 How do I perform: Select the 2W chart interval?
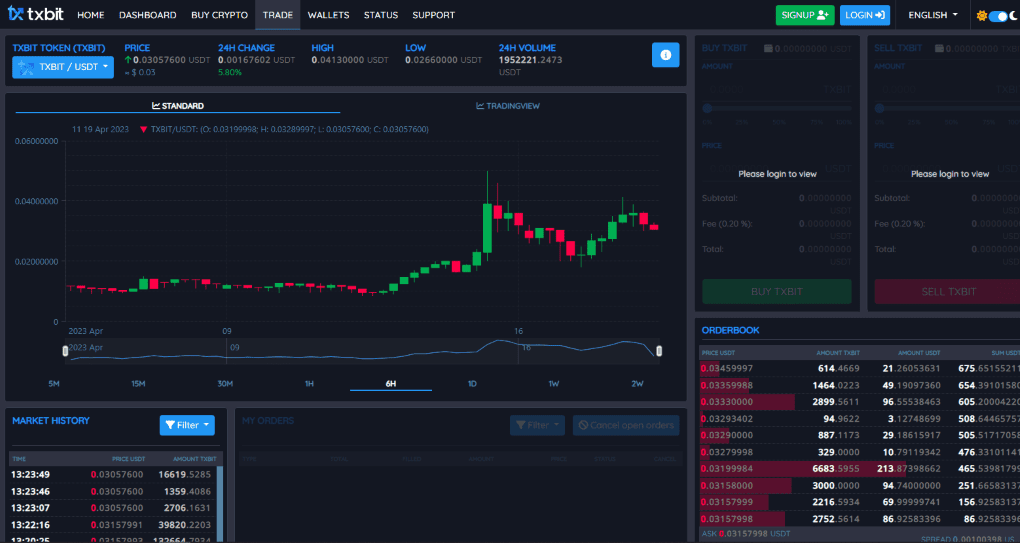638,384
